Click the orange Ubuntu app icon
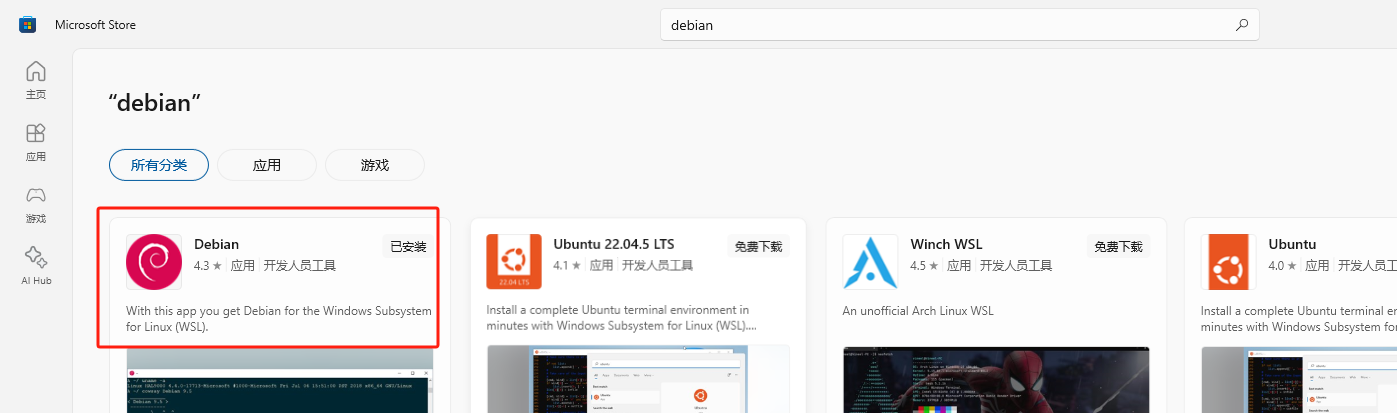The image size is (1397, 413). [1229, 261]
